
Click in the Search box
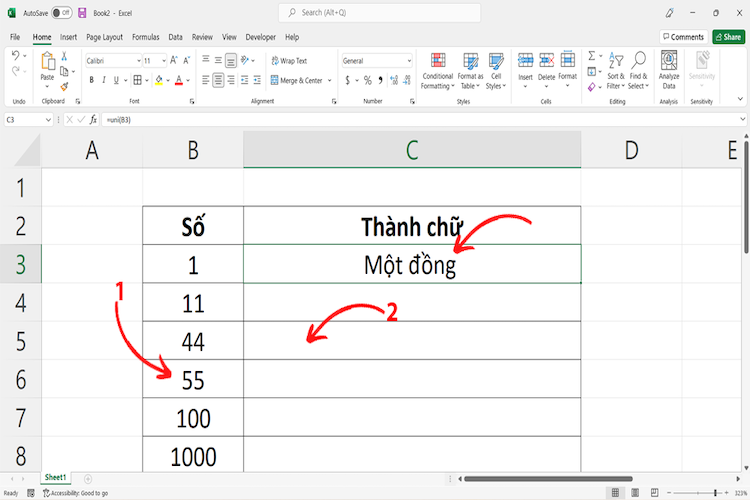380,13
